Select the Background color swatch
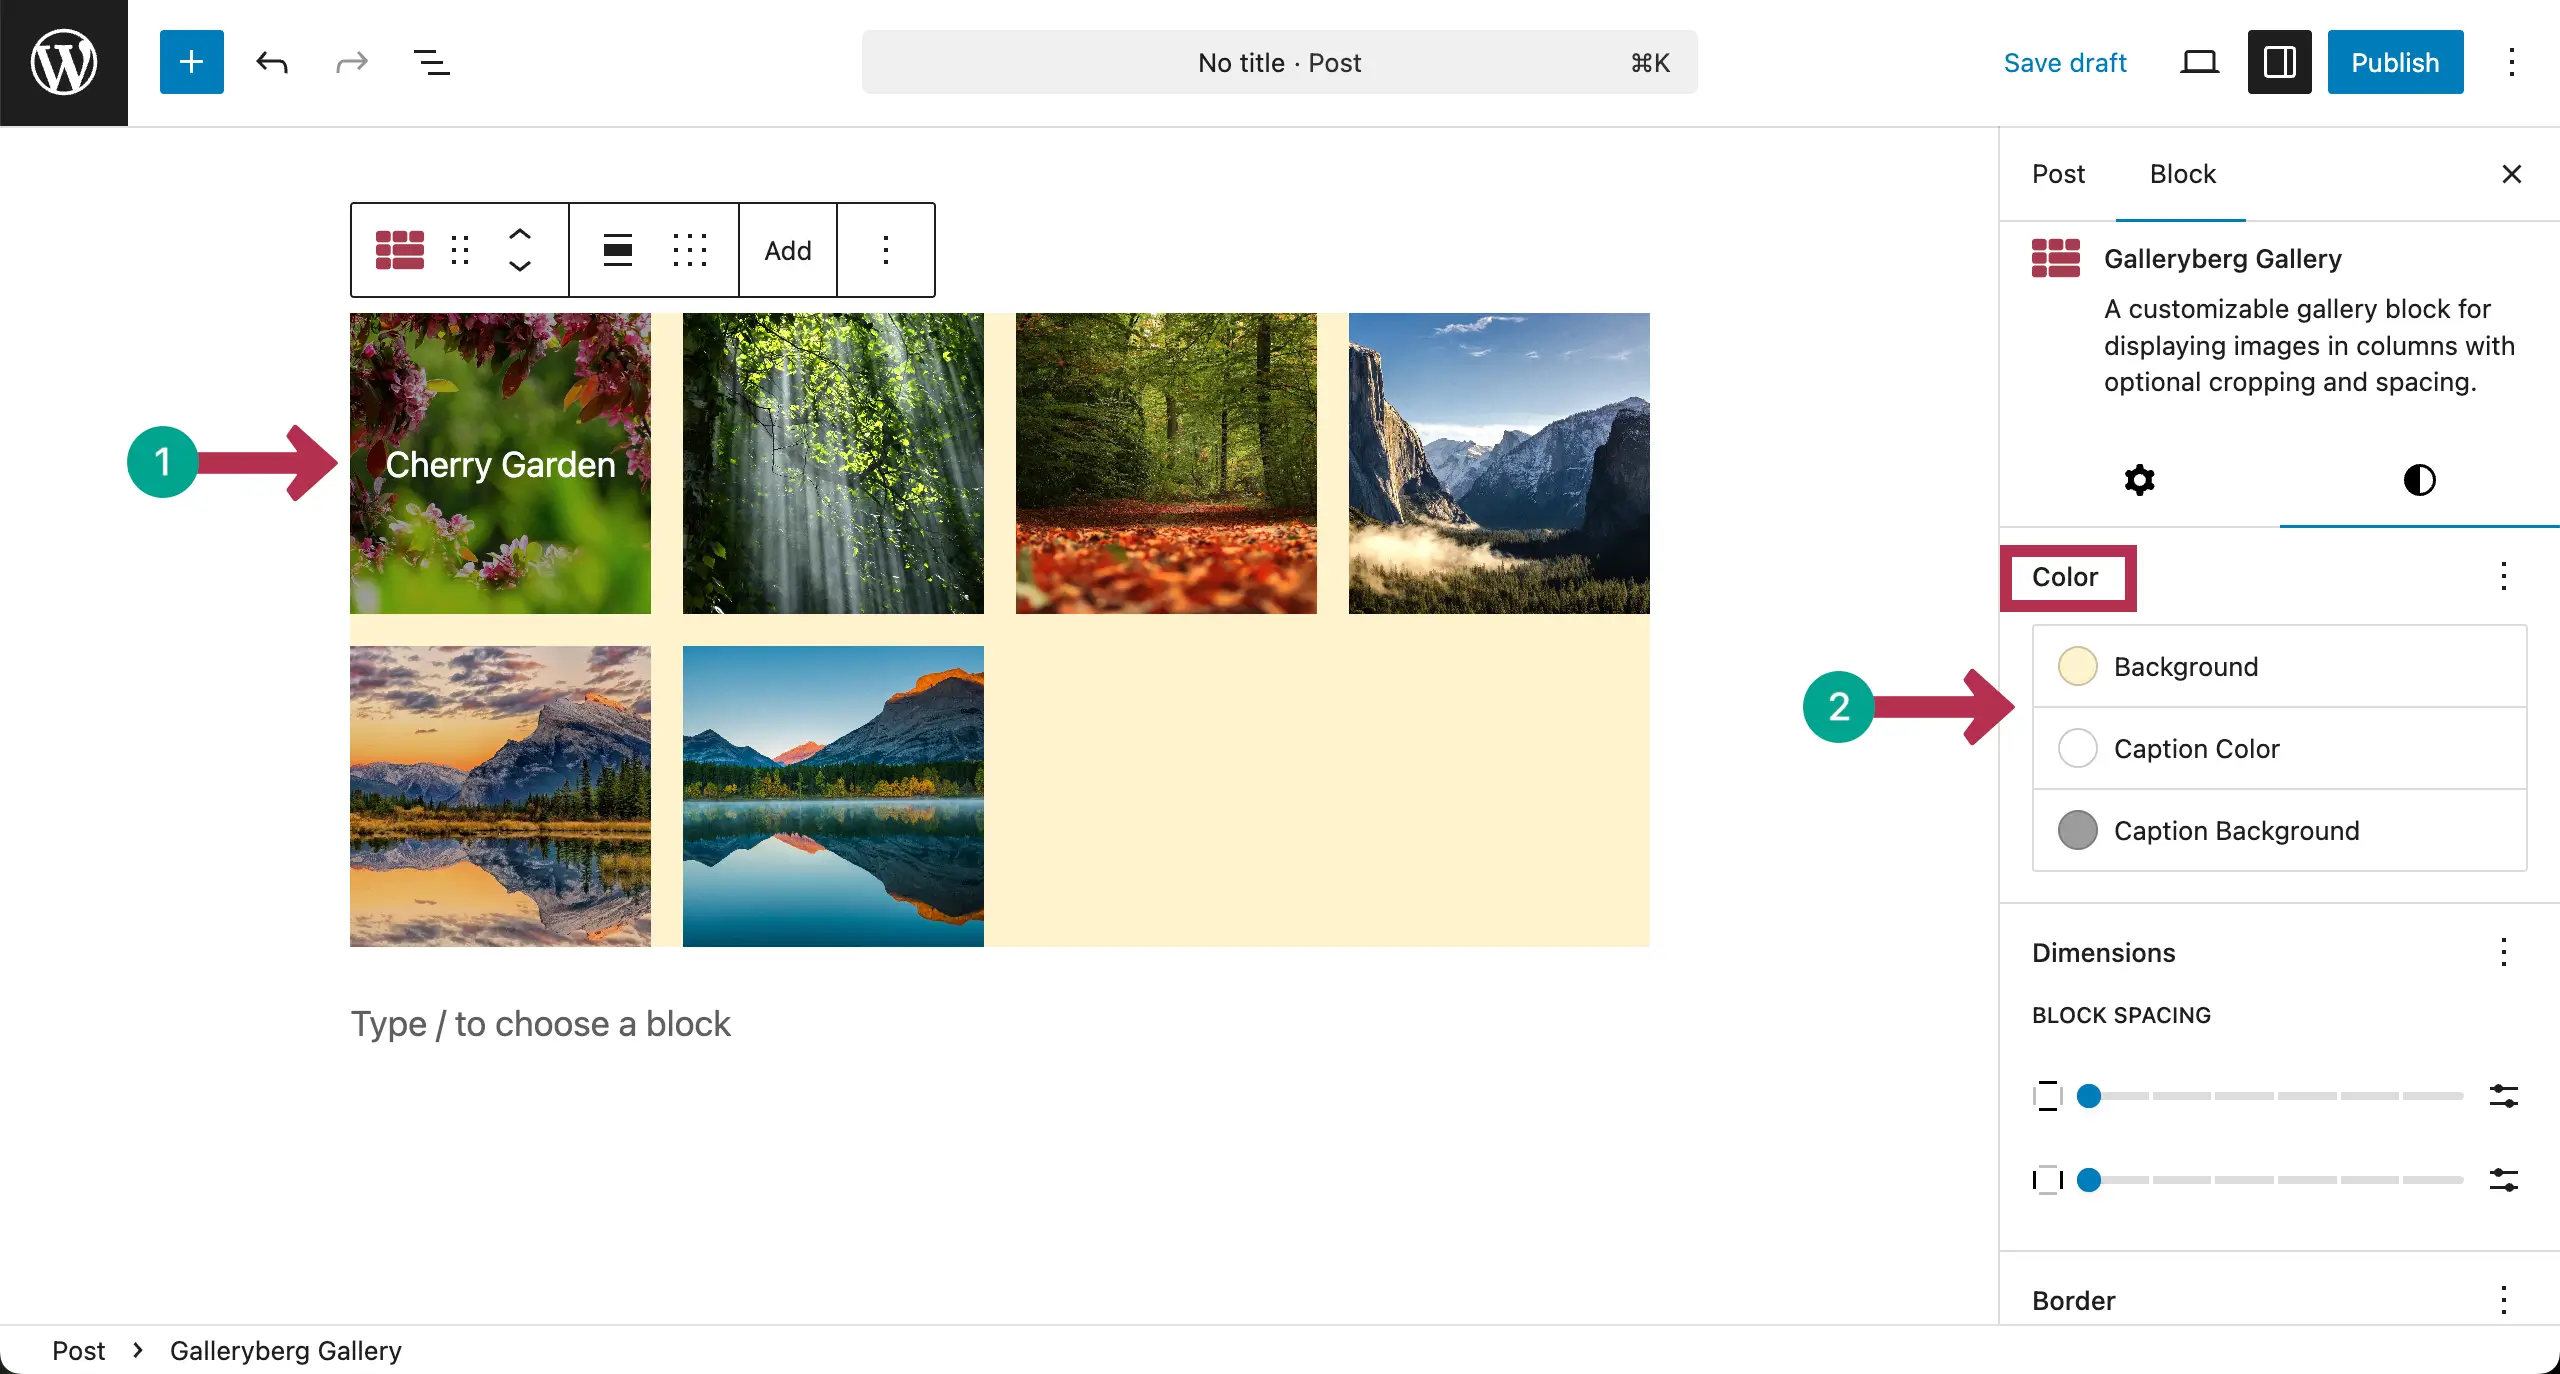2560x1374 pixels. [2076, 666]
